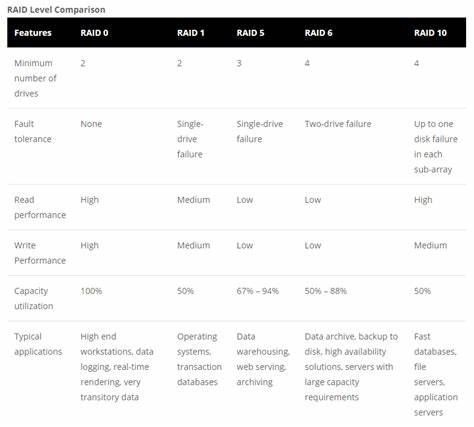Select the 67% – 94% capacity cell
This screenshot has height=427, width=474.
pos(258,291)
